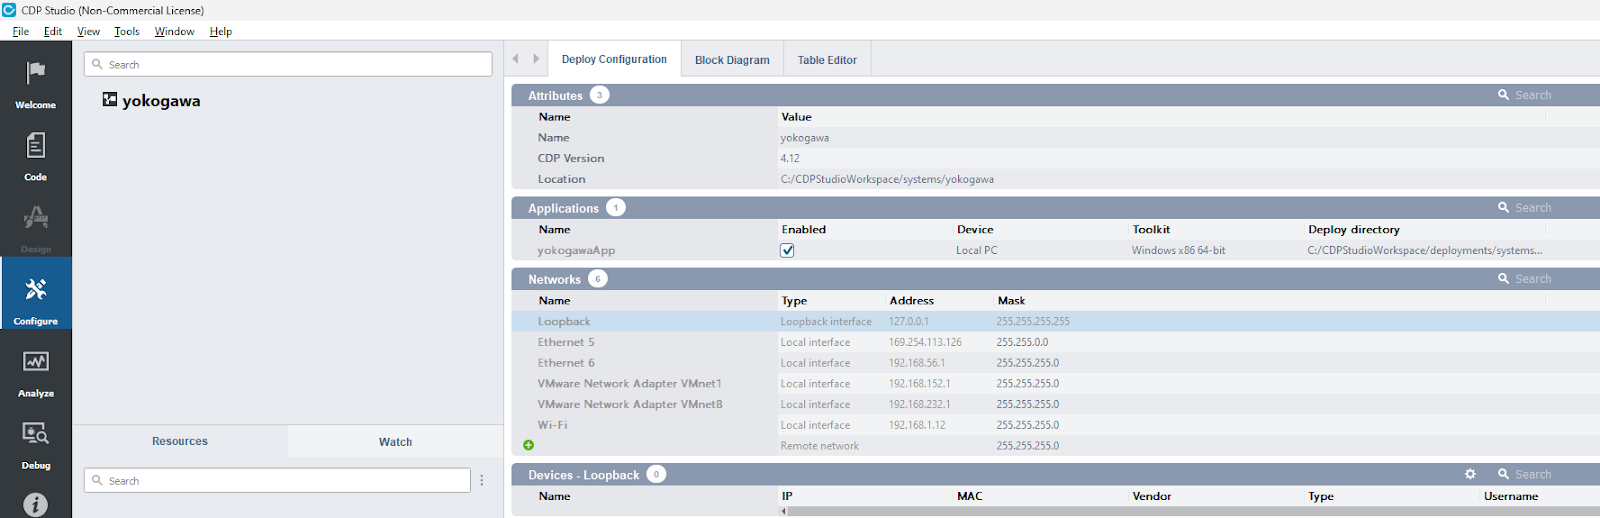Select the Ethernet 6 network row
1600x518 pixels.
[1055, 363]
